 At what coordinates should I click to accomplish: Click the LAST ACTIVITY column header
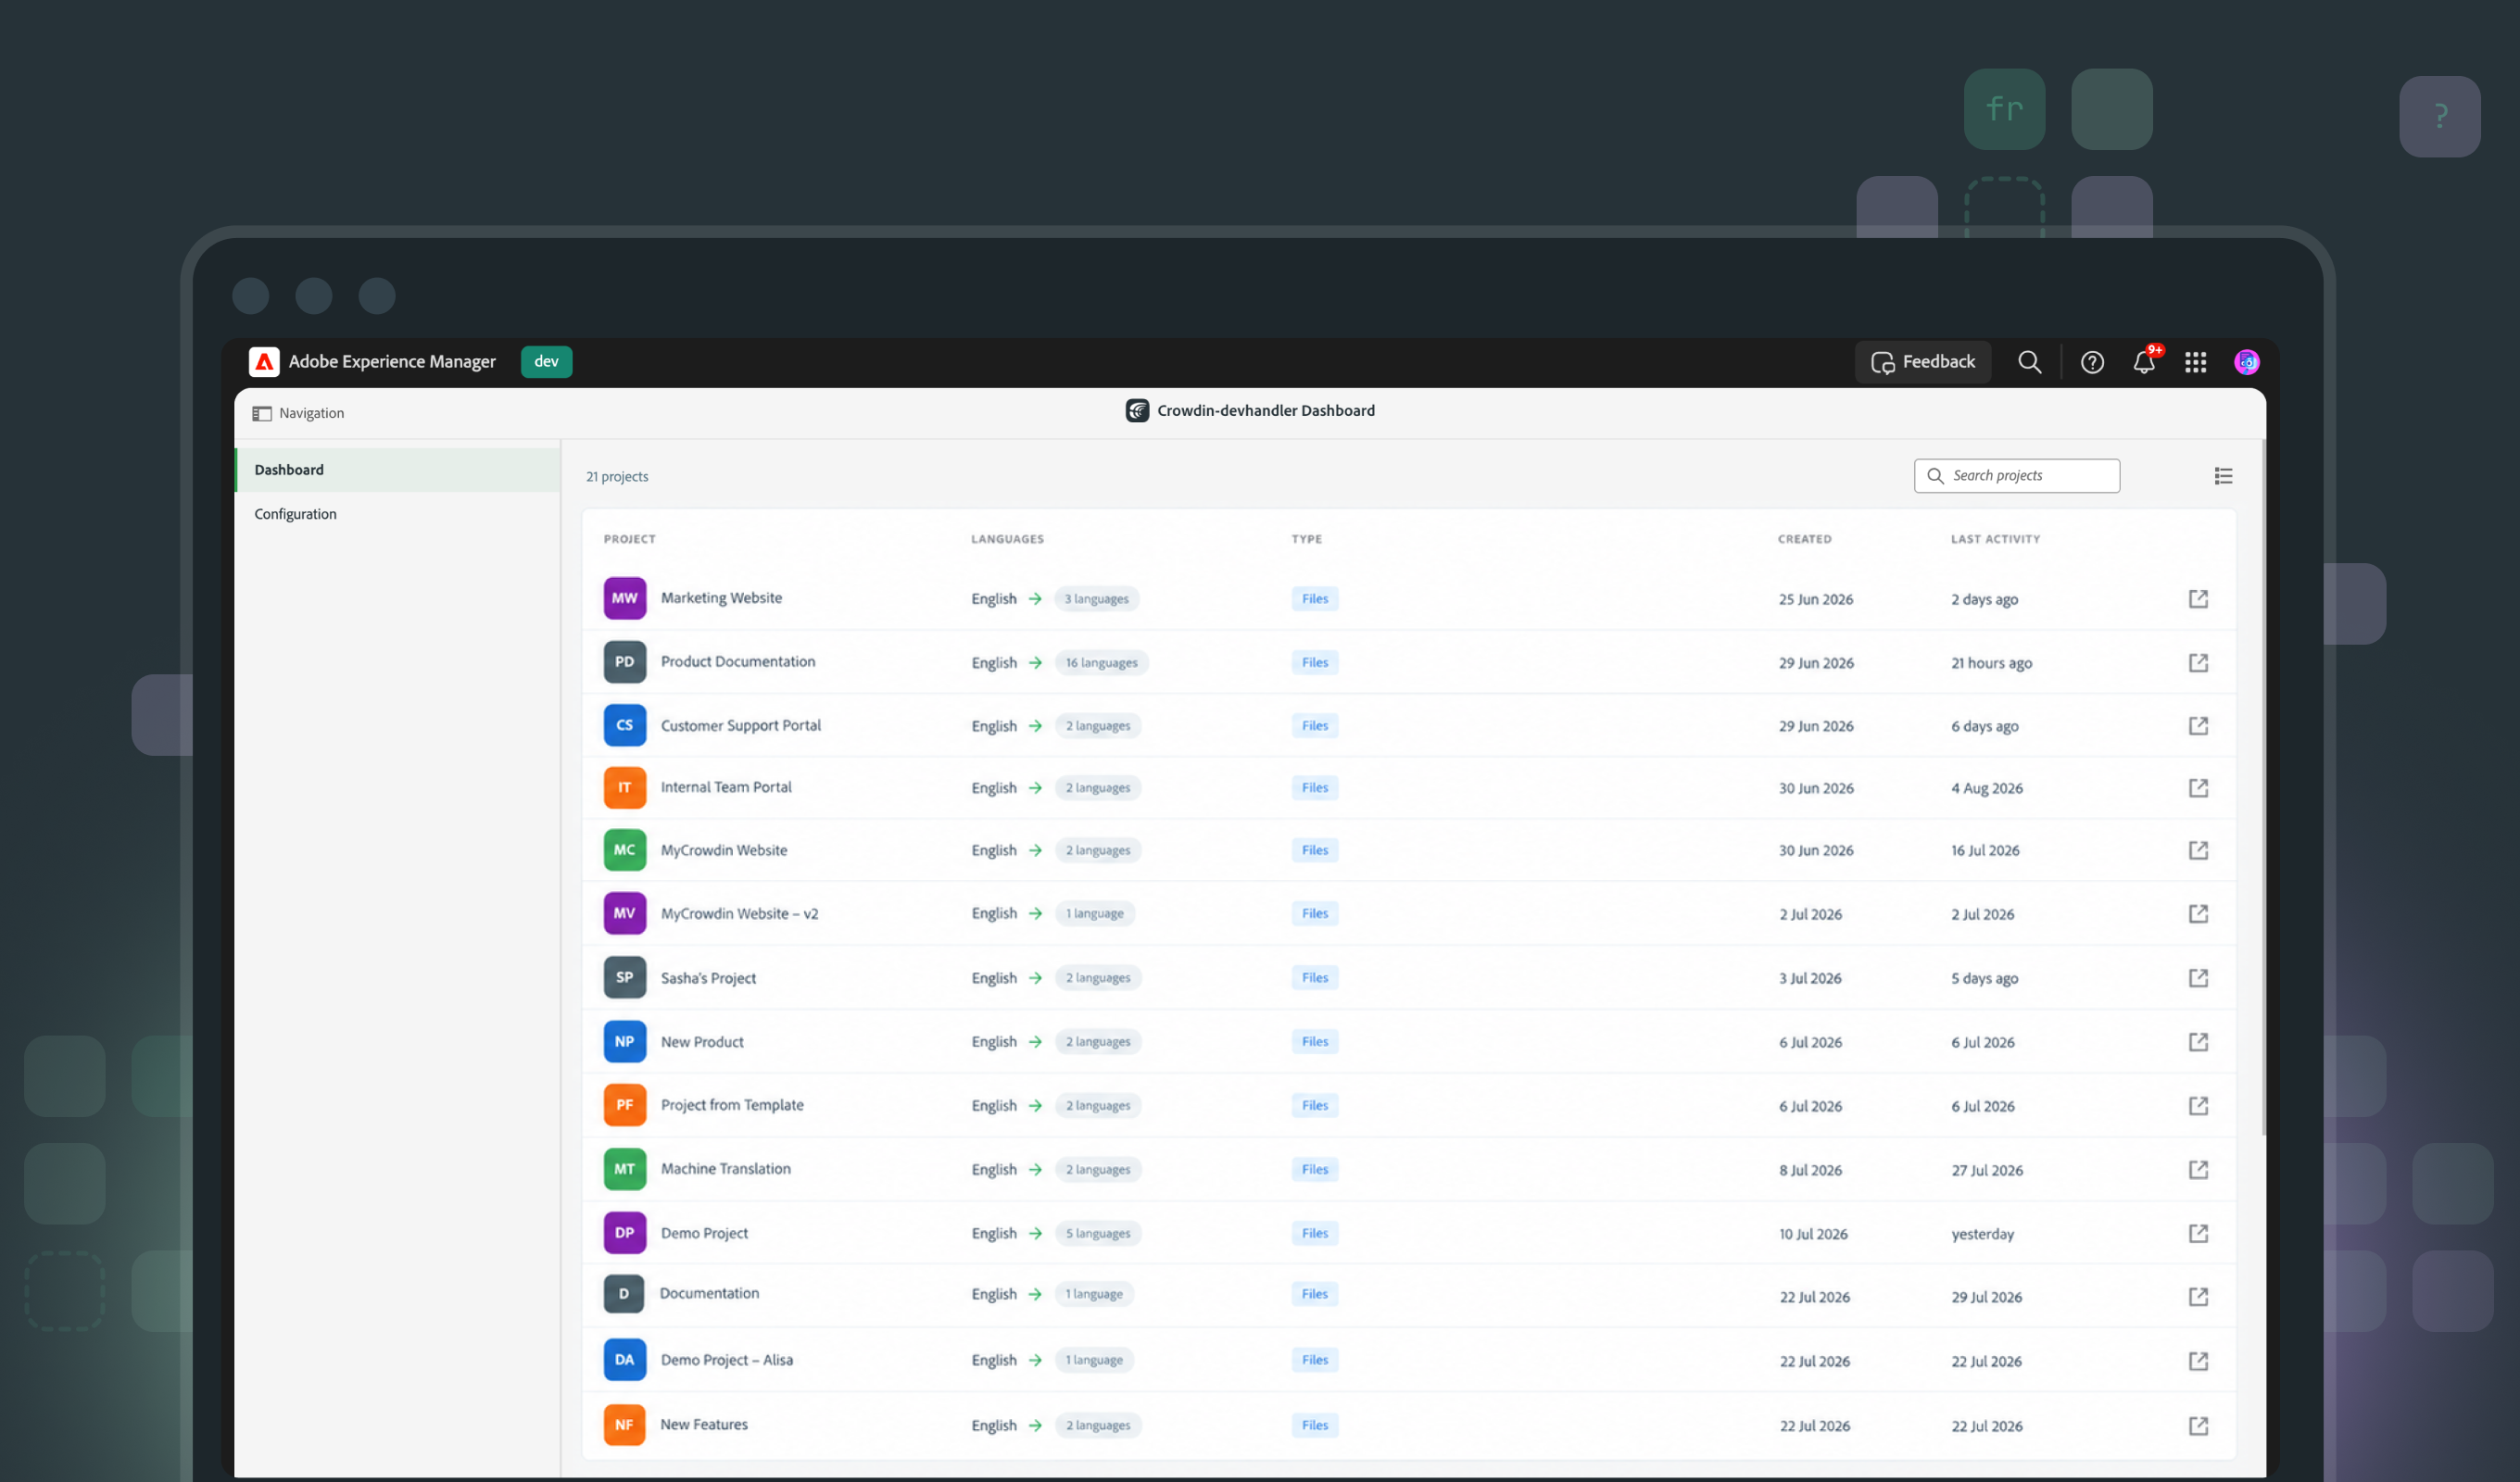1996,539
